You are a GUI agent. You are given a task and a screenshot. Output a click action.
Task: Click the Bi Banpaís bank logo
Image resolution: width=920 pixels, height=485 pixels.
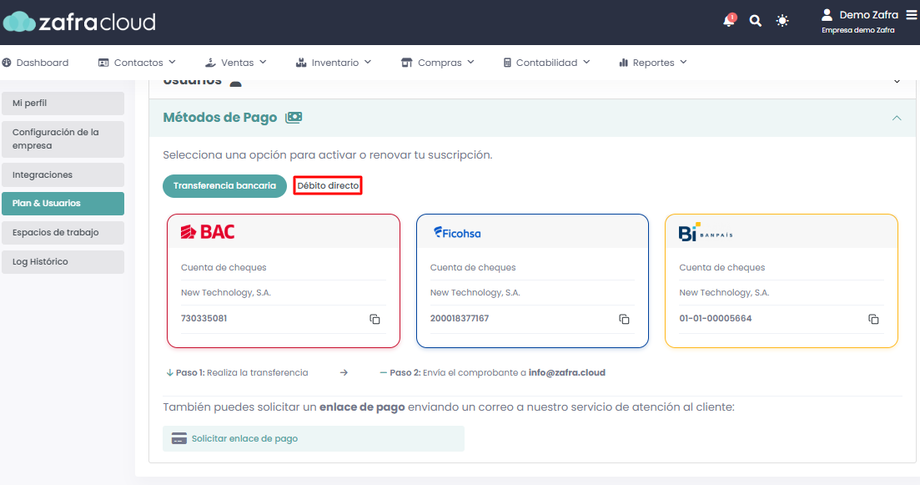coord(706,233)
